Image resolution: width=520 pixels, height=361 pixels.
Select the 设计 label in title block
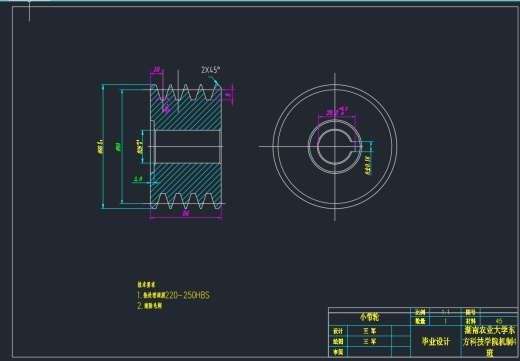338,331
